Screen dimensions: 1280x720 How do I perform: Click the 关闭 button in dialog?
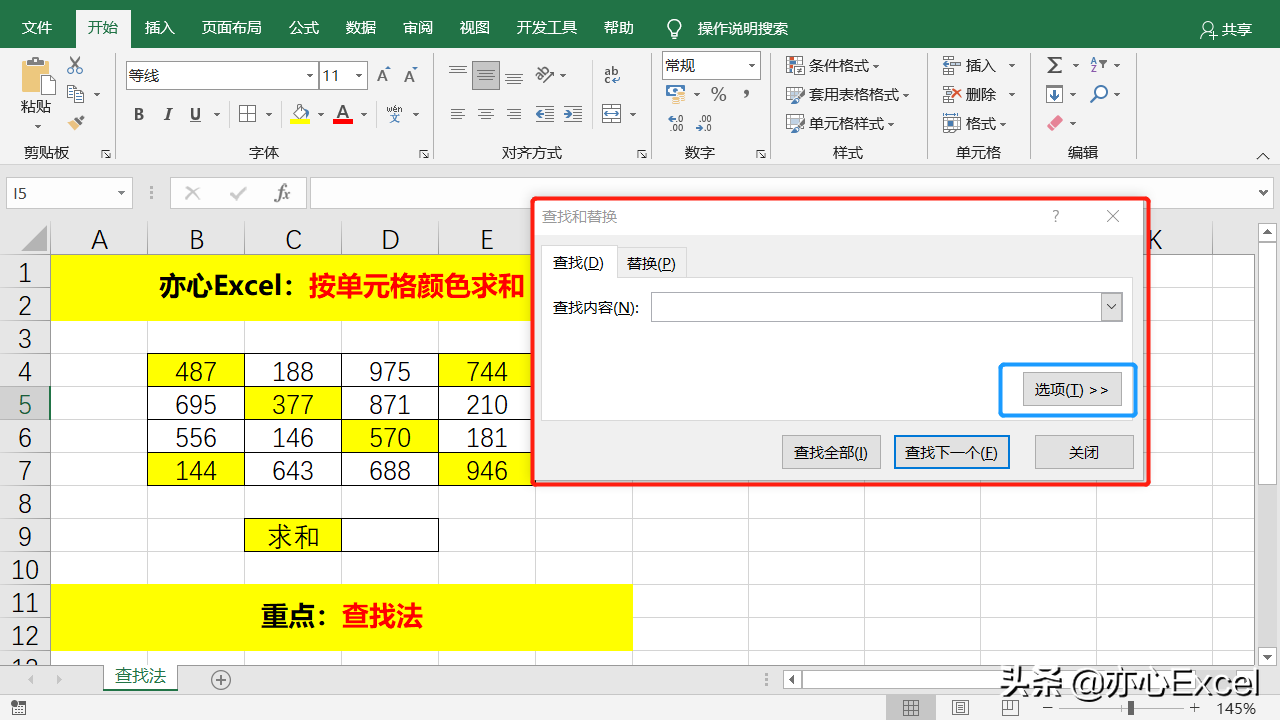point(1084,452)
